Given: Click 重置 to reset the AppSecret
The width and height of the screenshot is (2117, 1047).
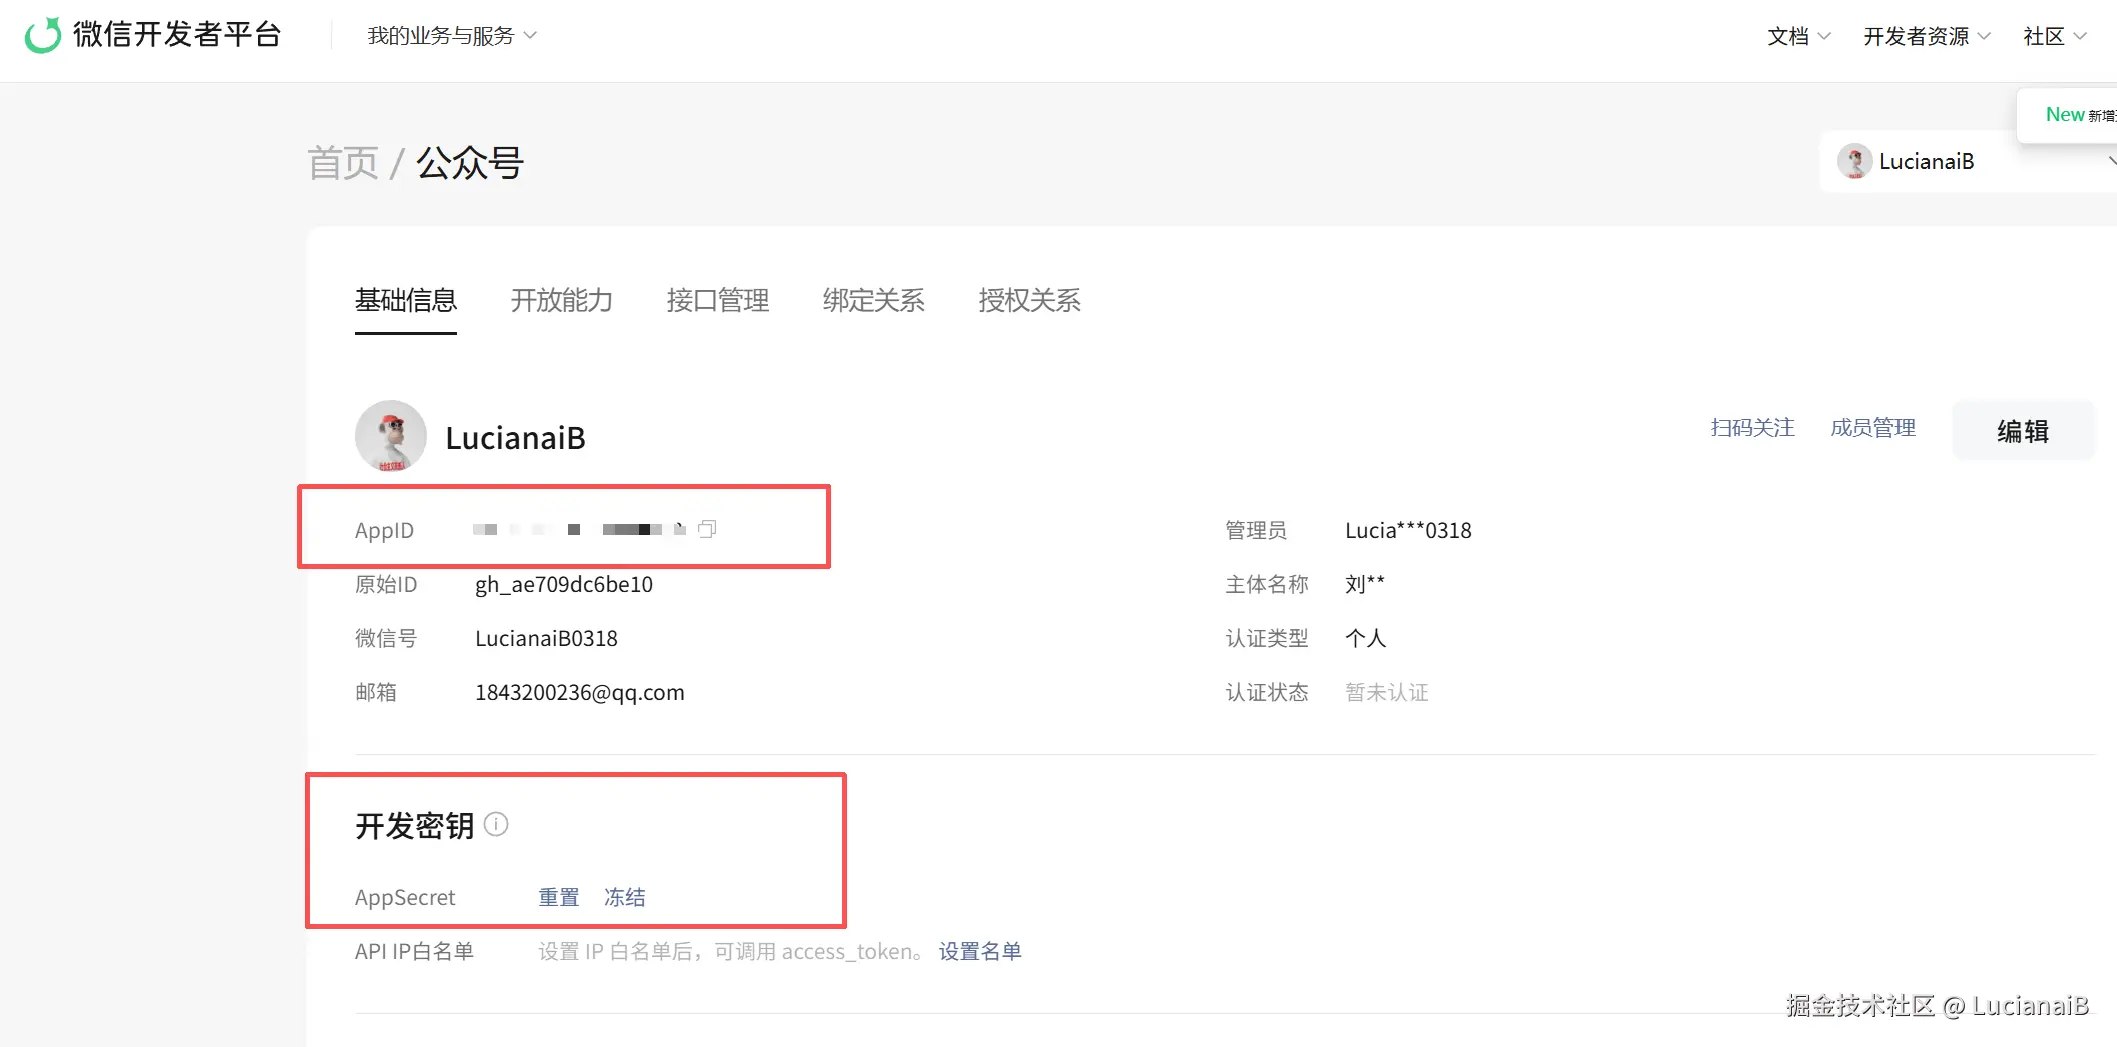Looking at the screenshot, I should [x=559, y=897].
